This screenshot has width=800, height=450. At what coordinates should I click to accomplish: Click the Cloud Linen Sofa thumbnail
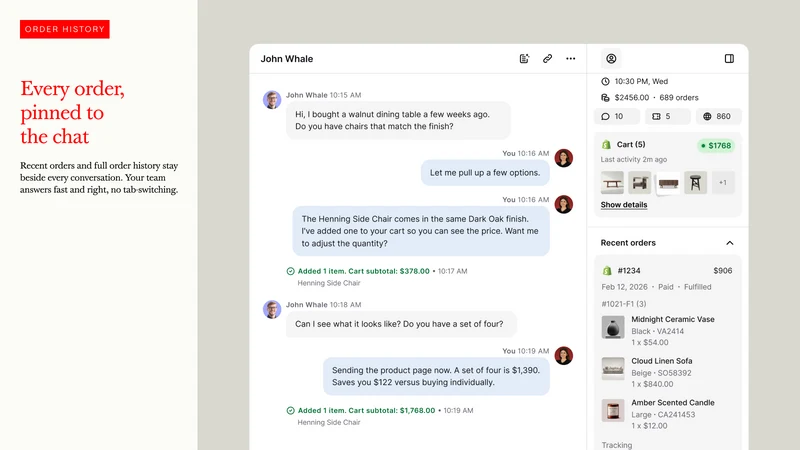click(613, 369)
